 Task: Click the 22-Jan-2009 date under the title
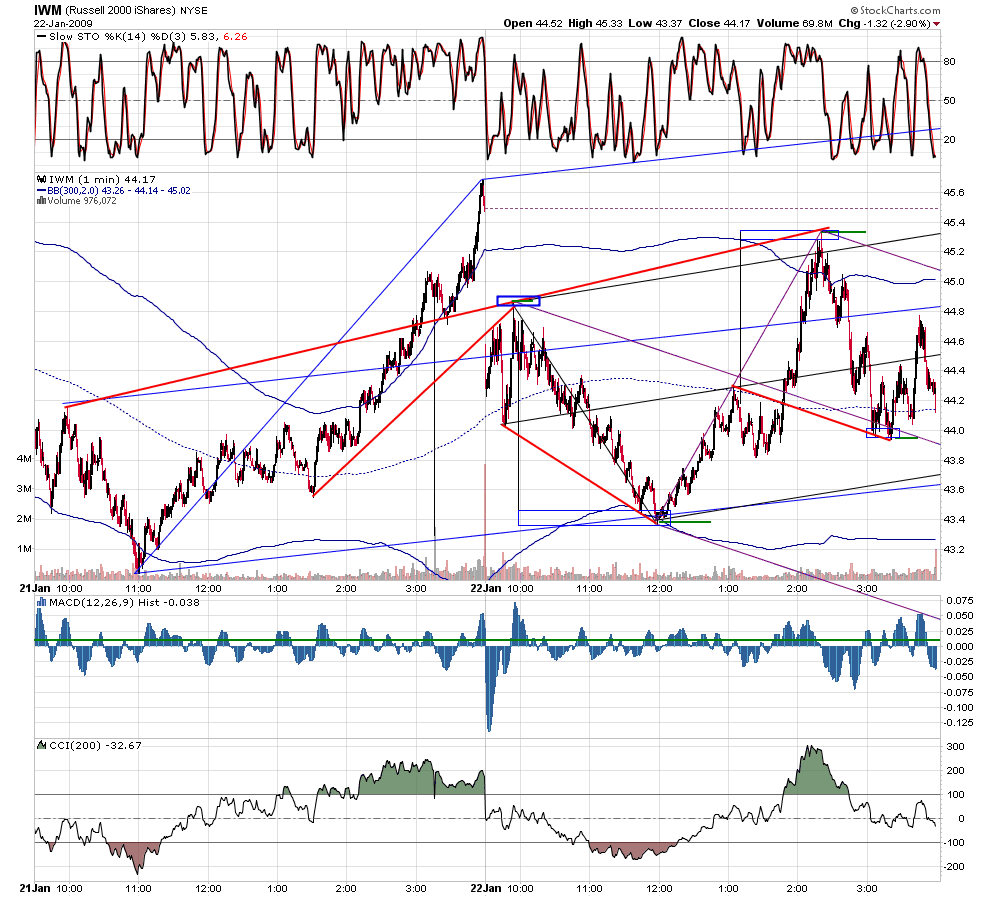point(63,23)
